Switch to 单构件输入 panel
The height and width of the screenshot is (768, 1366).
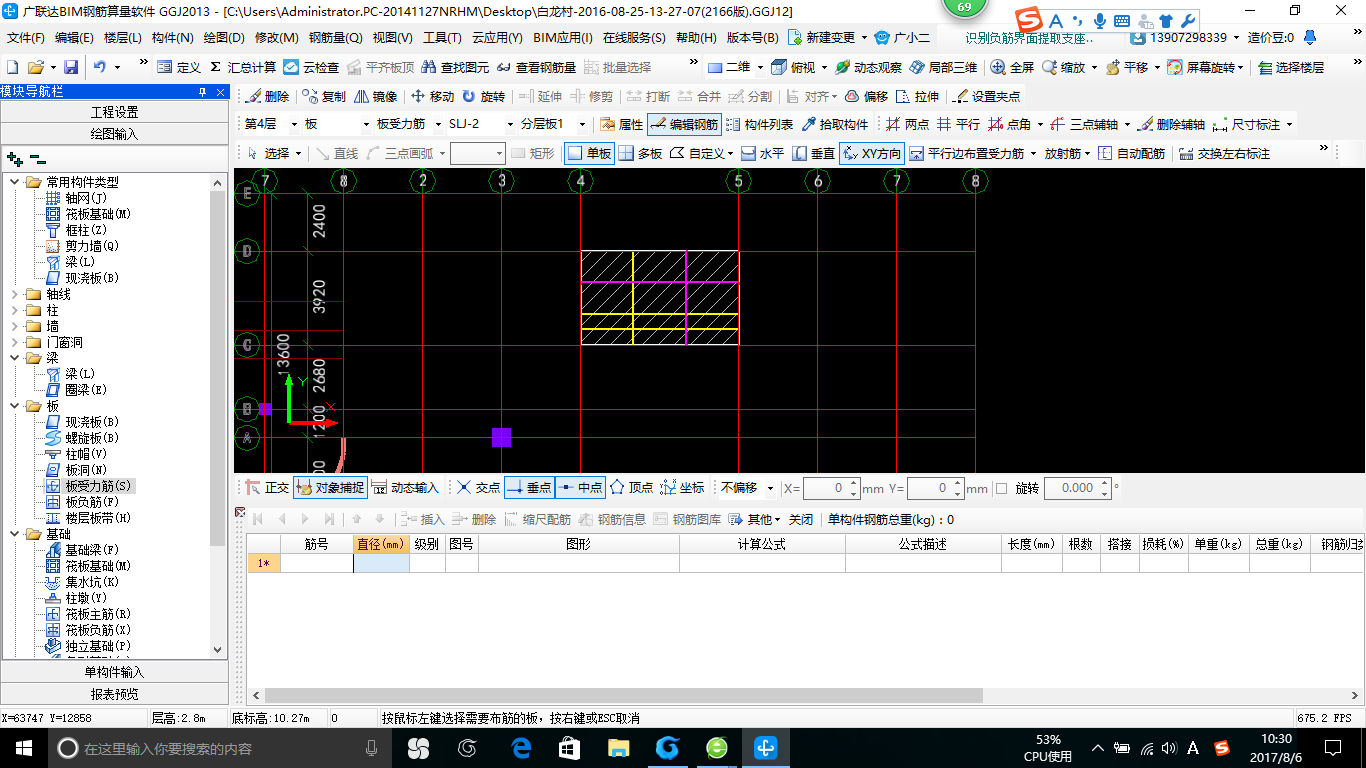[x=114, y=672]
